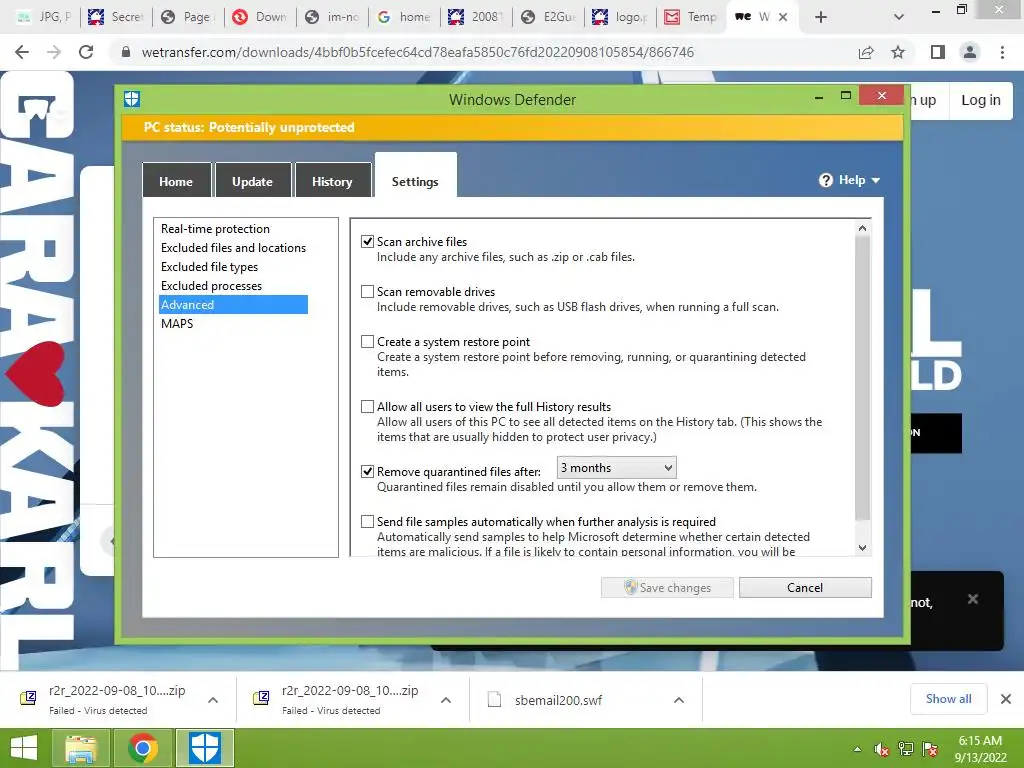Go back in Chrome browser
The width and height of the screenshot is (1024, 768).
pos(22,52)
